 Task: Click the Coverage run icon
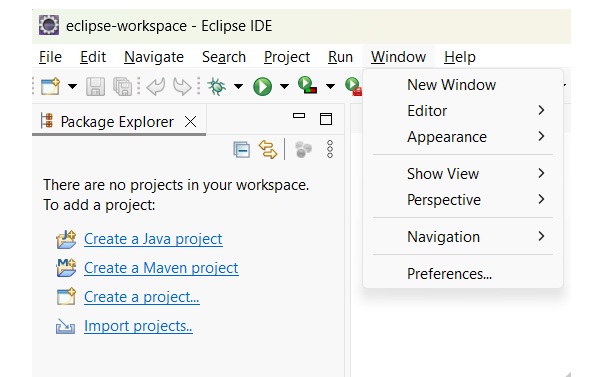point(307,85)
